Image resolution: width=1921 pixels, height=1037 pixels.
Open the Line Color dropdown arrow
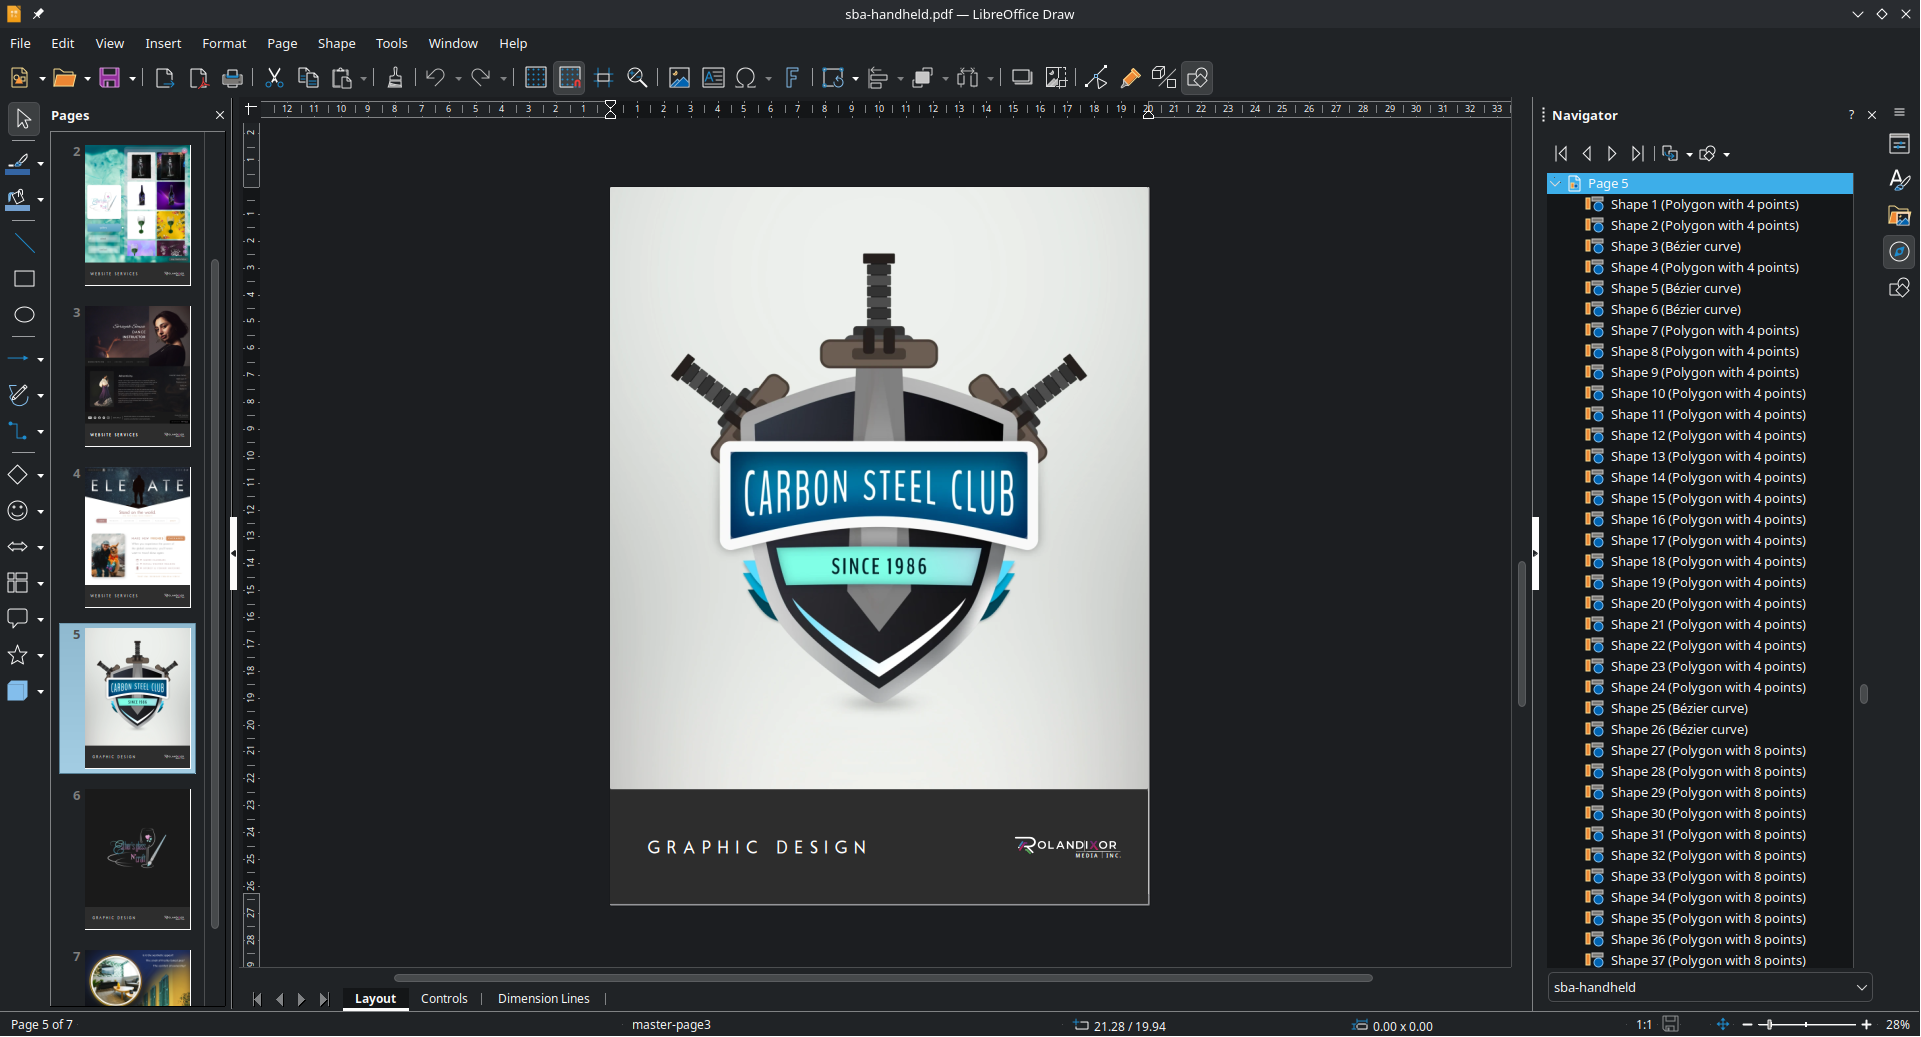(x=41, y=163)
